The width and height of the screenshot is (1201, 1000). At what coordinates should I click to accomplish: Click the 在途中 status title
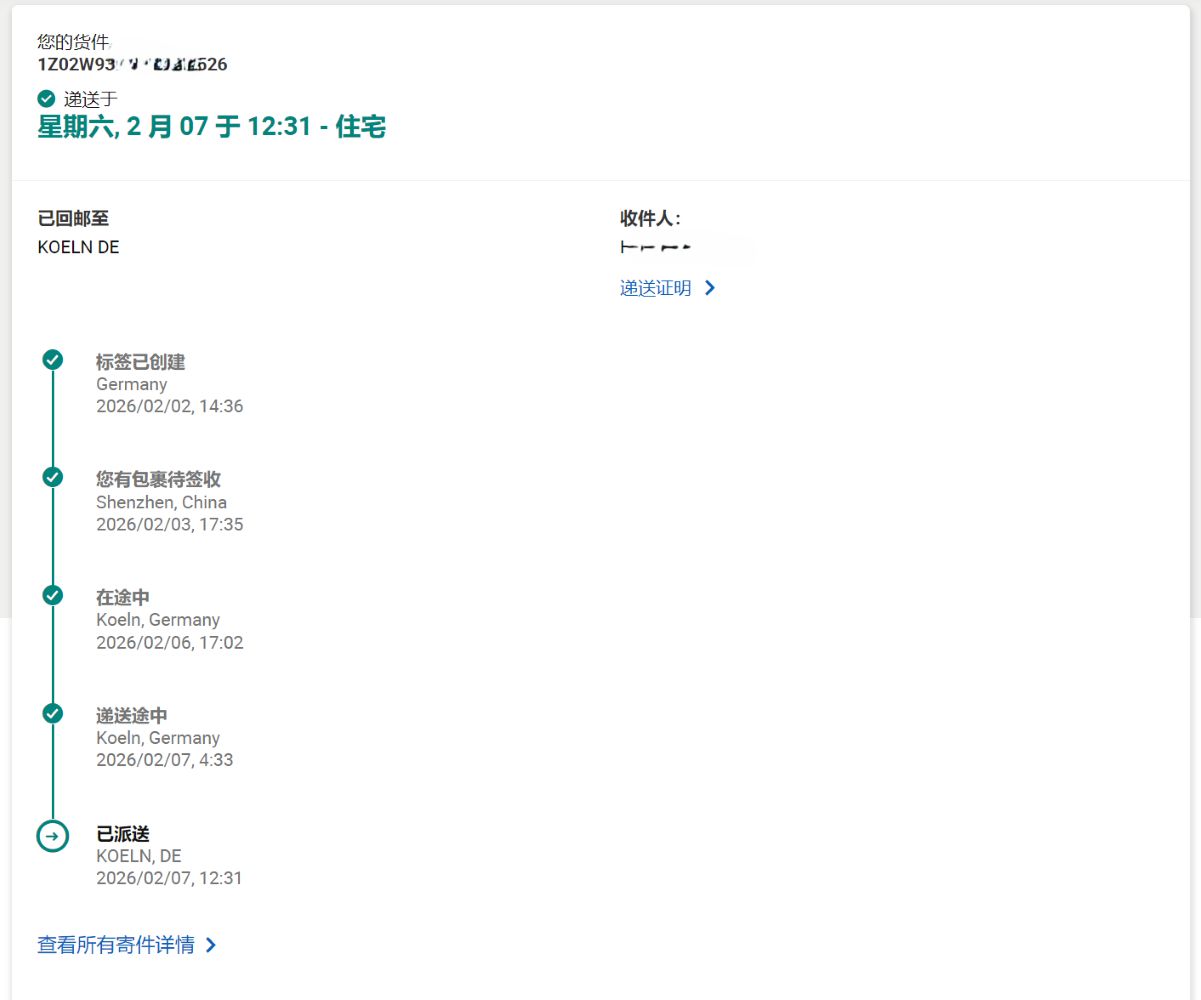click(123, 597)
